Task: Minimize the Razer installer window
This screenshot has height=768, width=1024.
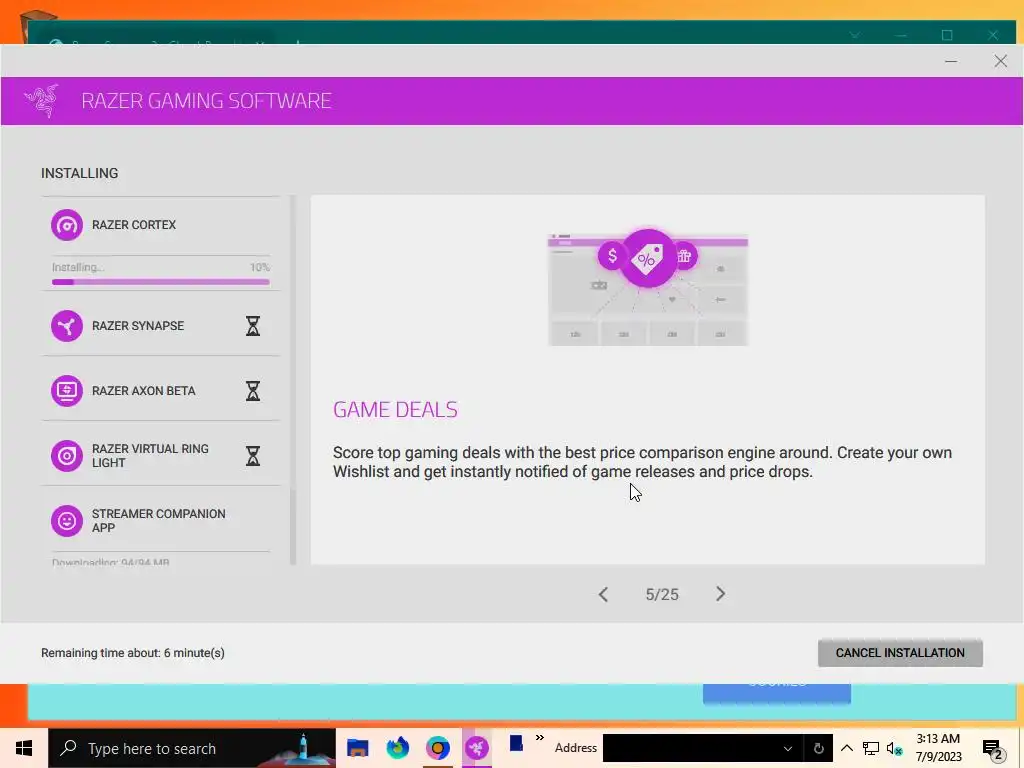Action: click(951, 61)
